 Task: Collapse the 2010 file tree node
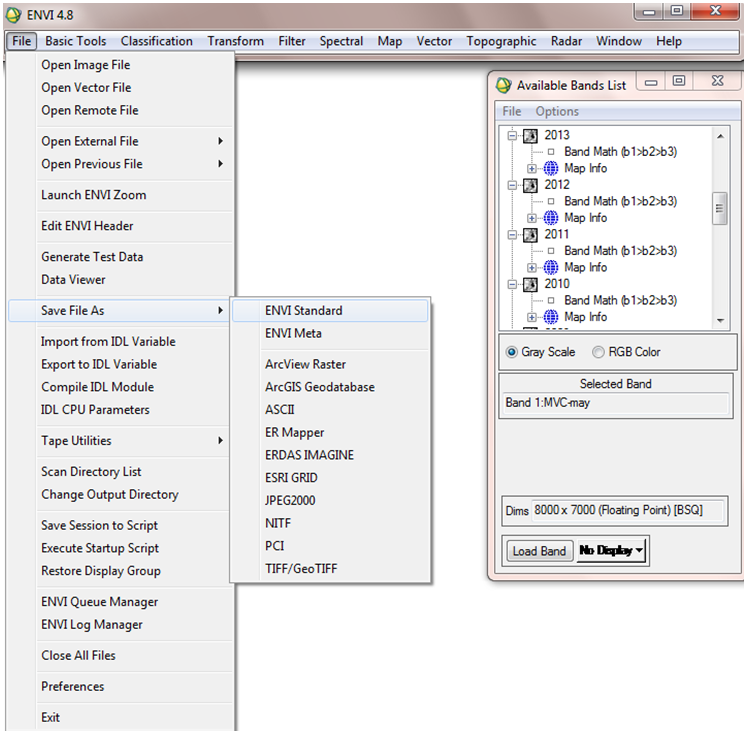pos(512,285)
